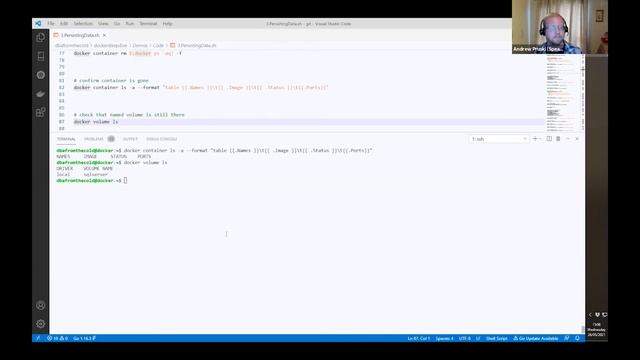Open the Extensions view in activity bar
640x360 pixels.
tap(40, 112)
